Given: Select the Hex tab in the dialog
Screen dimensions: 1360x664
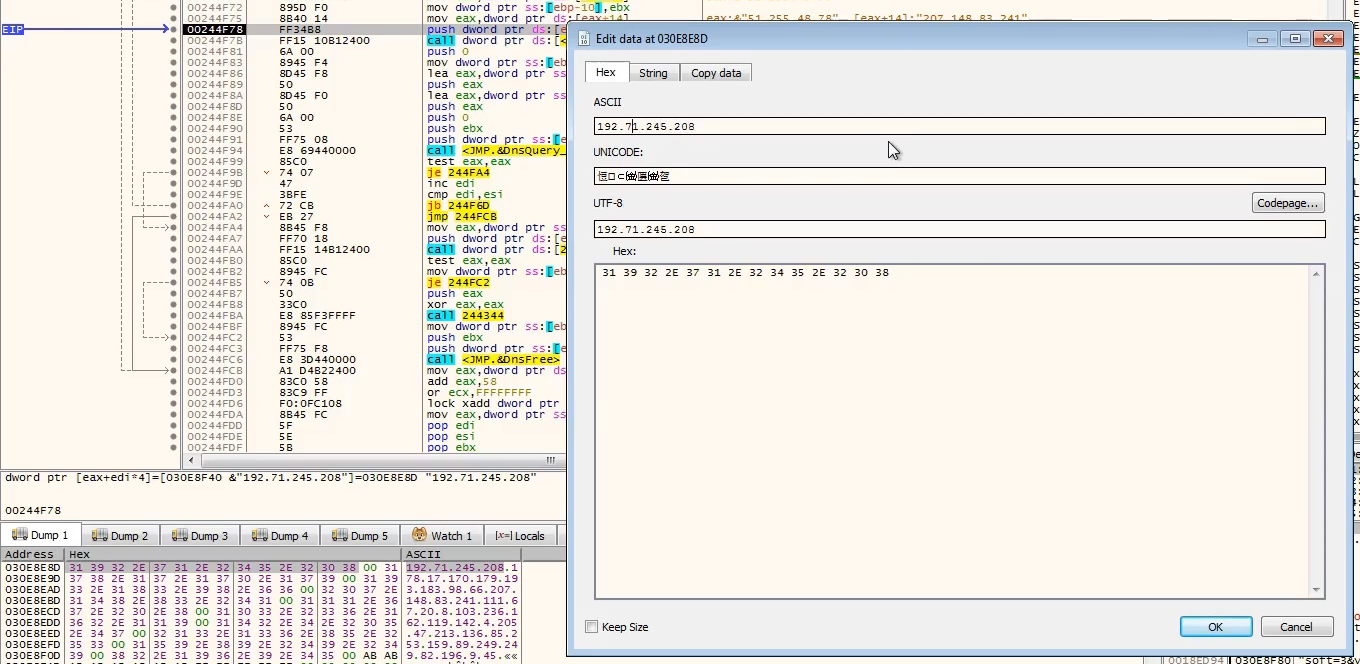Looking at the screenshot, I should click(x=606, y=72).
